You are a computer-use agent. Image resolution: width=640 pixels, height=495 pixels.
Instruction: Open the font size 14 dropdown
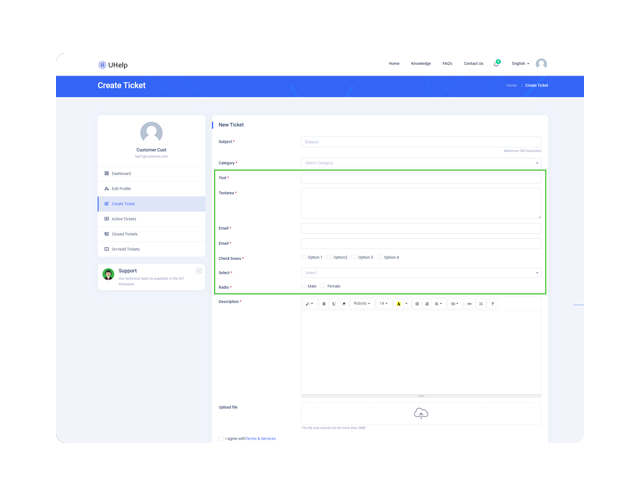click(383, 304)
